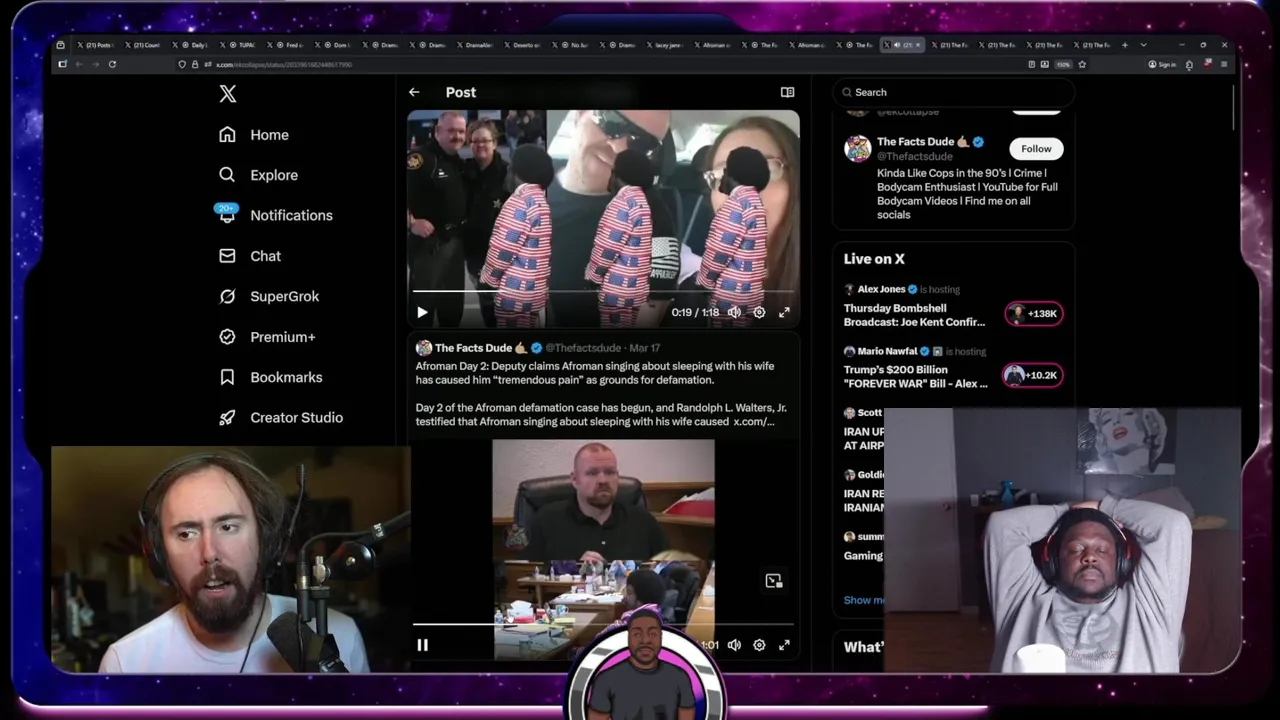The image size is (1280, 720).
Task: Play the top video
Action: 422,313
